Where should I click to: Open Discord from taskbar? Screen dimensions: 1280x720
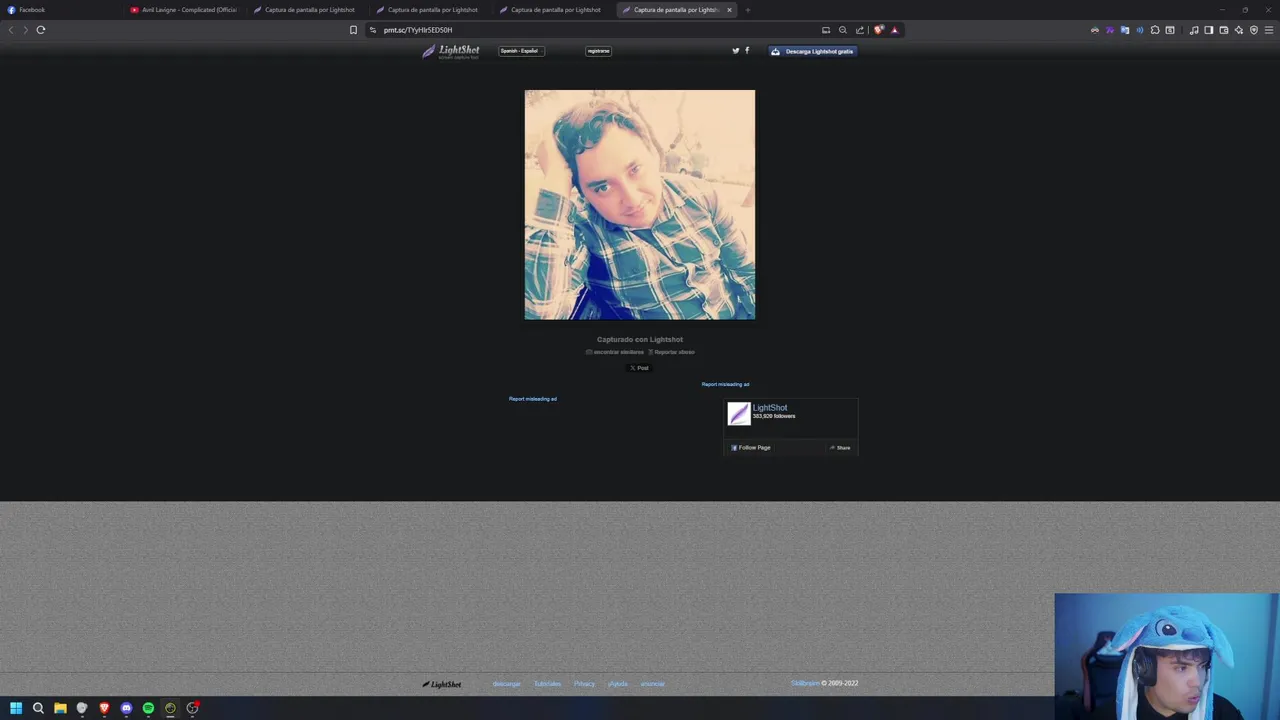click(x=126, y=708)
